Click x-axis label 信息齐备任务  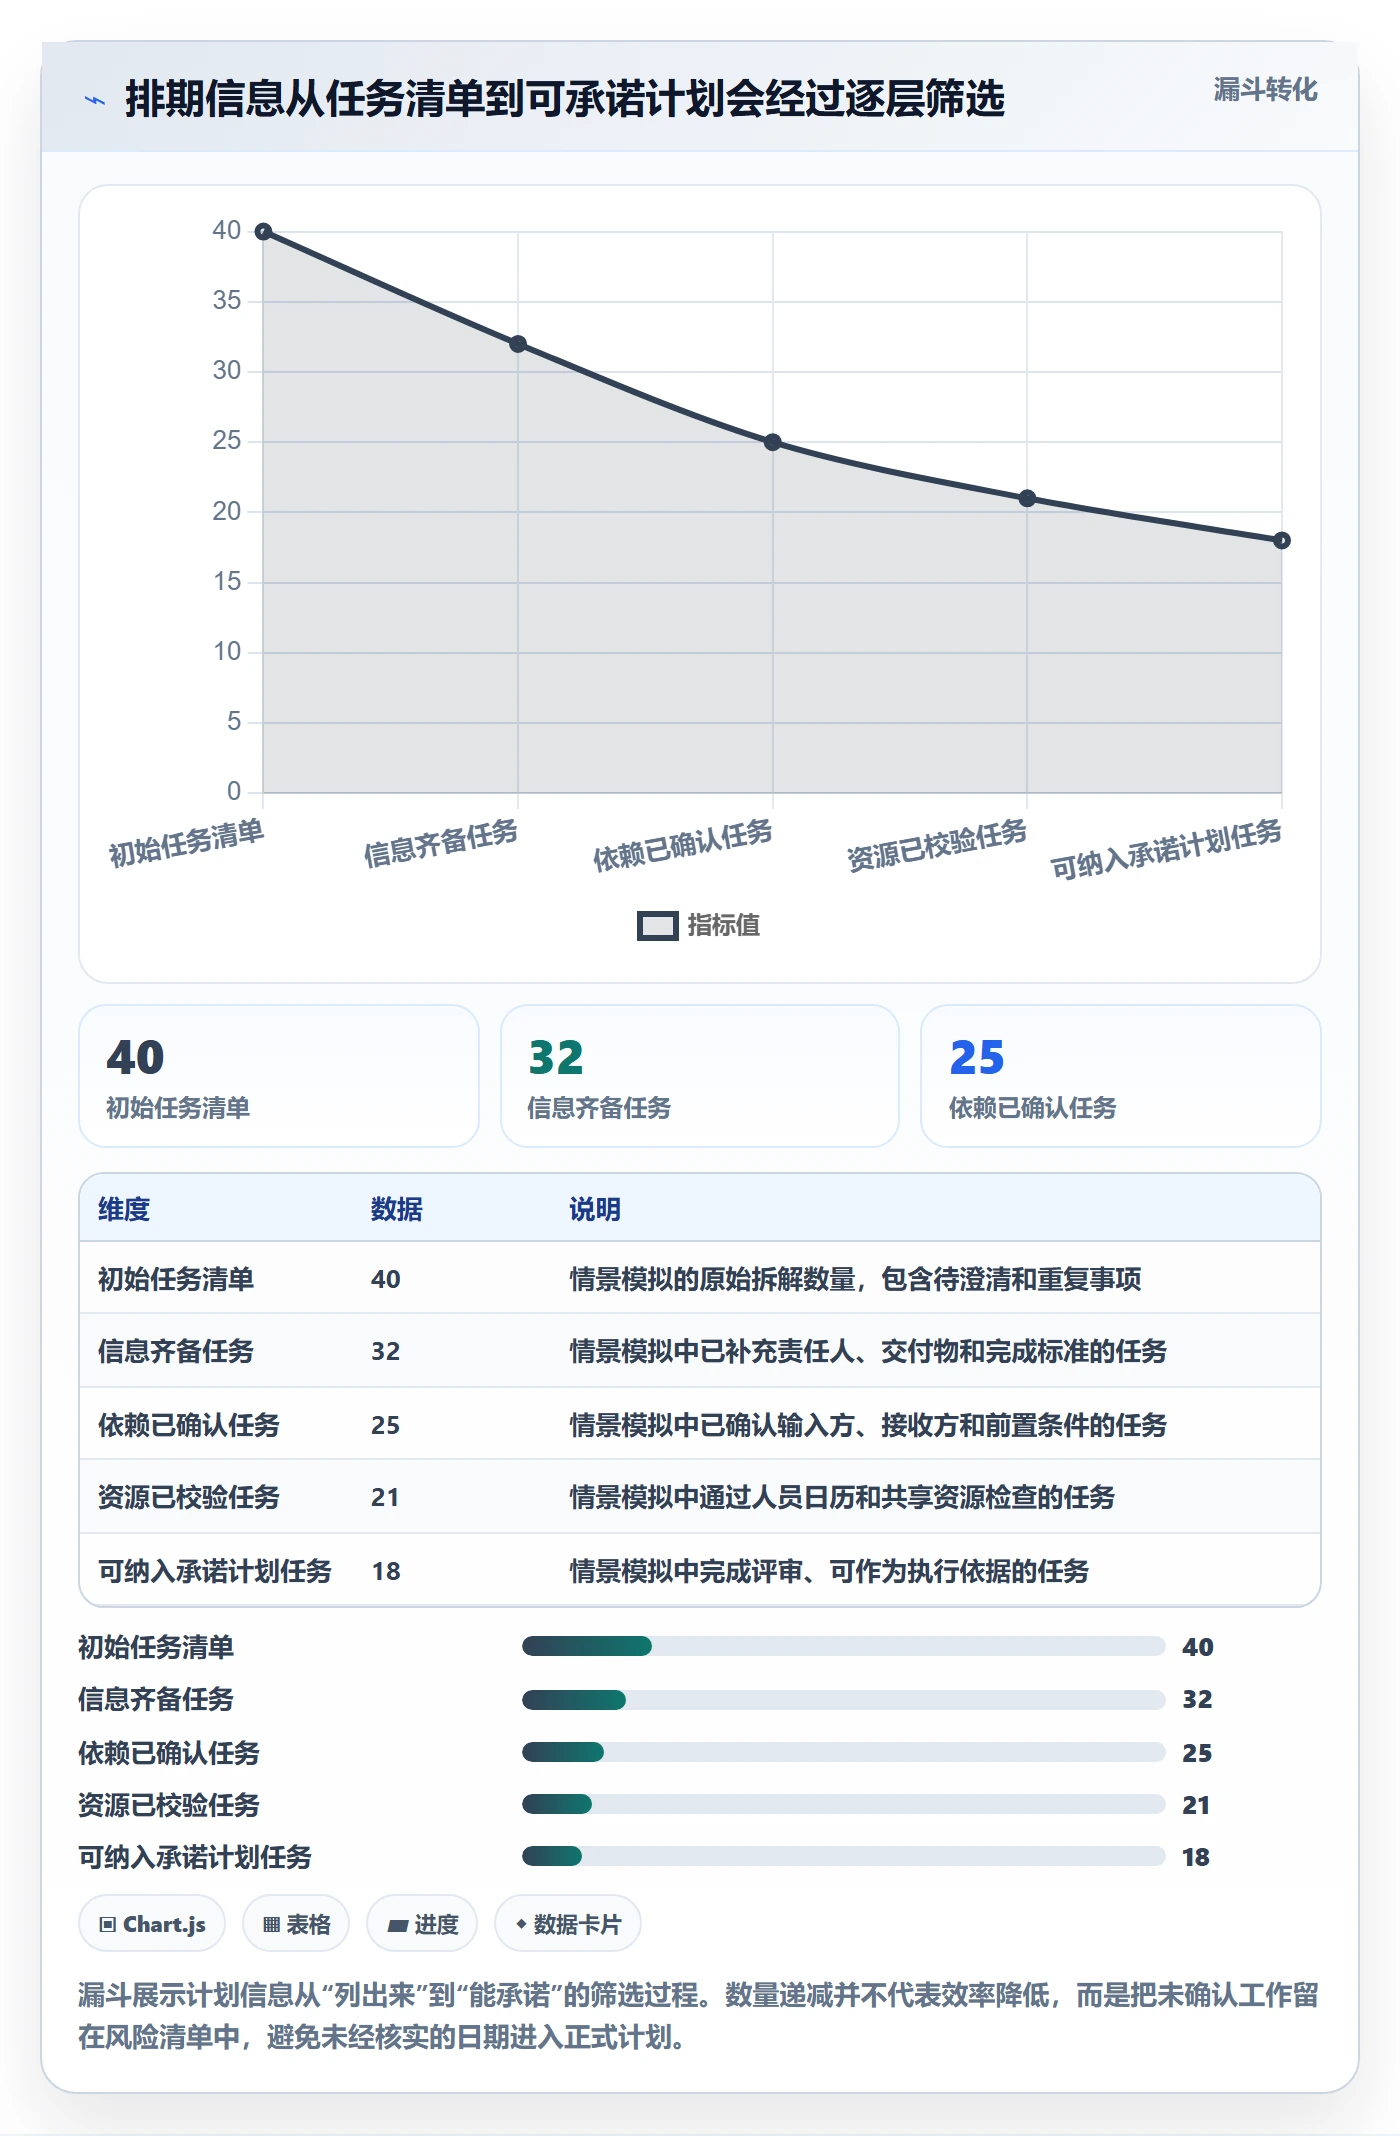pyautogui.click(x=441, y=842)
